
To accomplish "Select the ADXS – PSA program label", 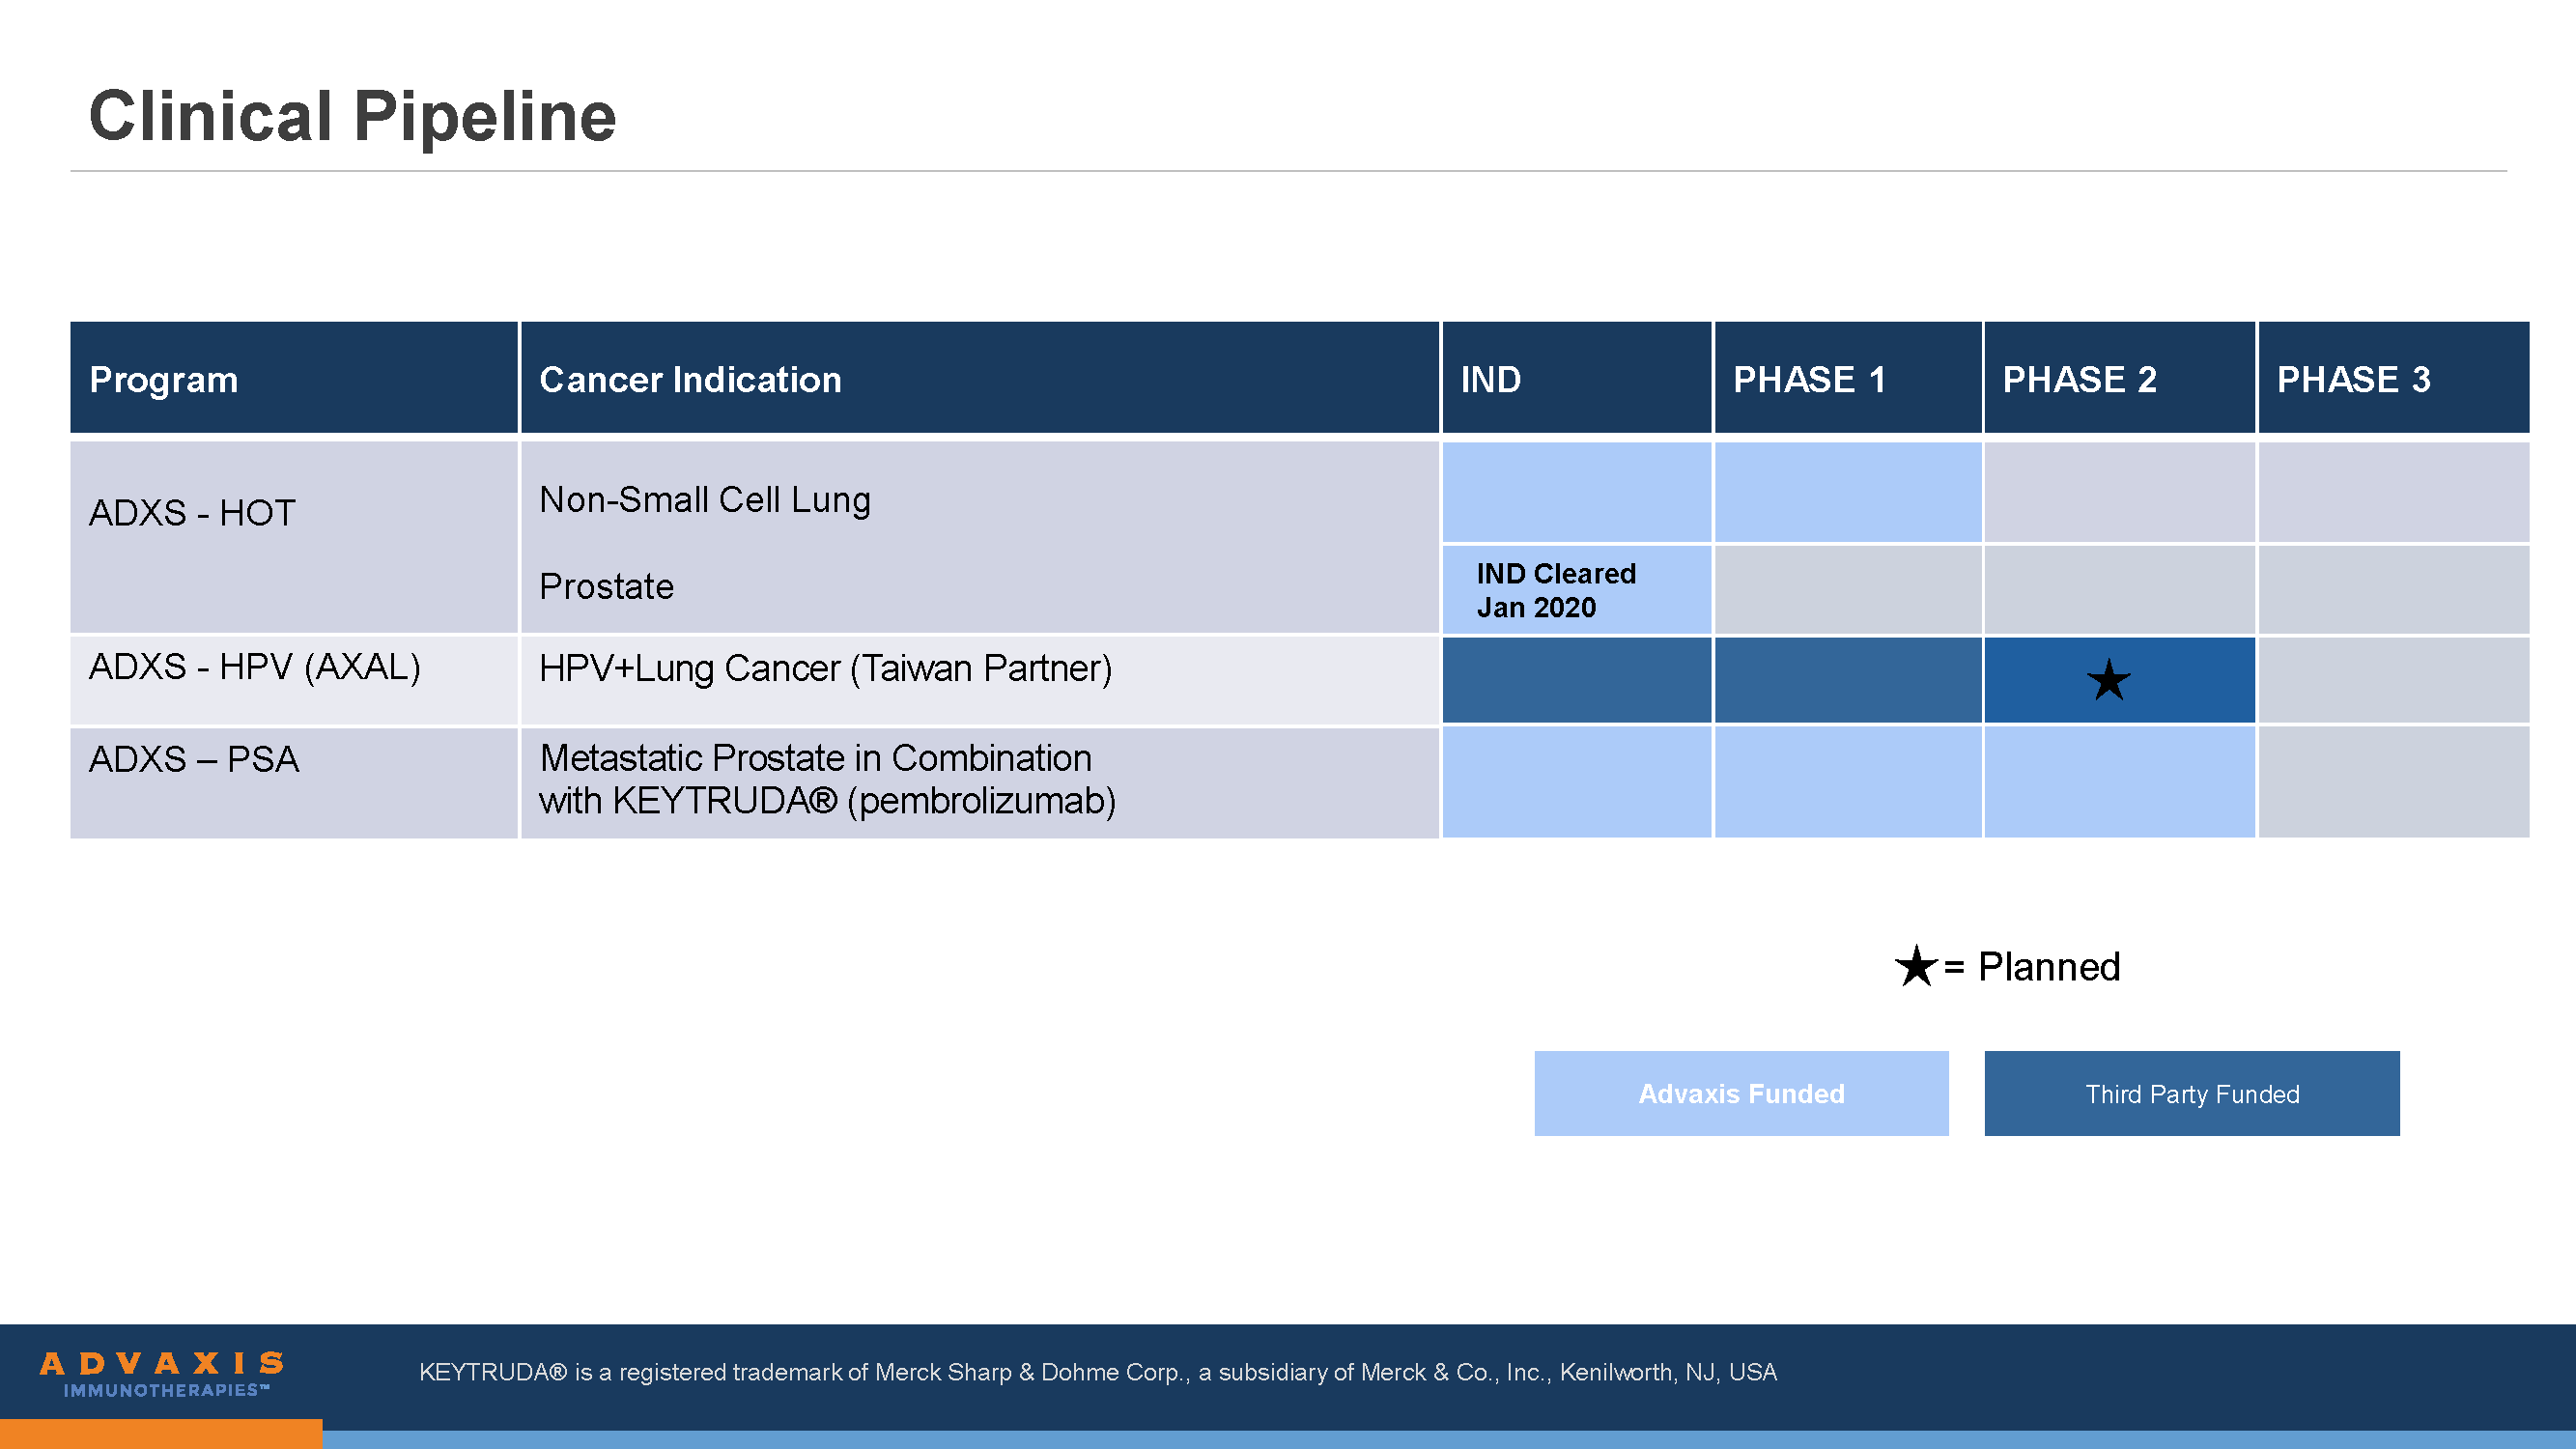I will click(x=193, y=760).
